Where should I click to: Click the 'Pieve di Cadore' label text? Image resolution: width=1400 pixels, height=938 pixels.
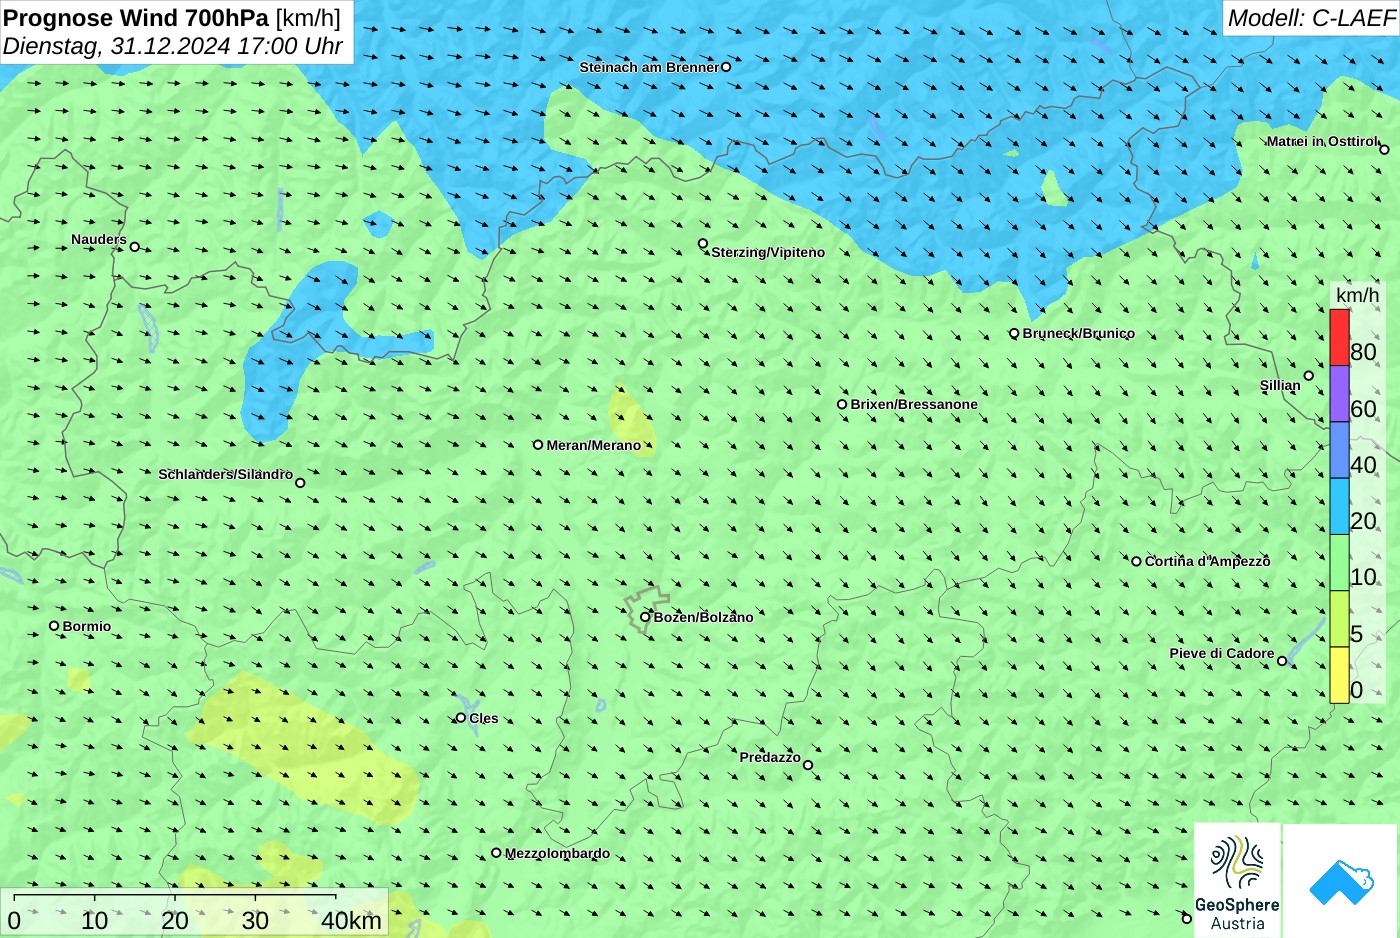coord(1222,653)
